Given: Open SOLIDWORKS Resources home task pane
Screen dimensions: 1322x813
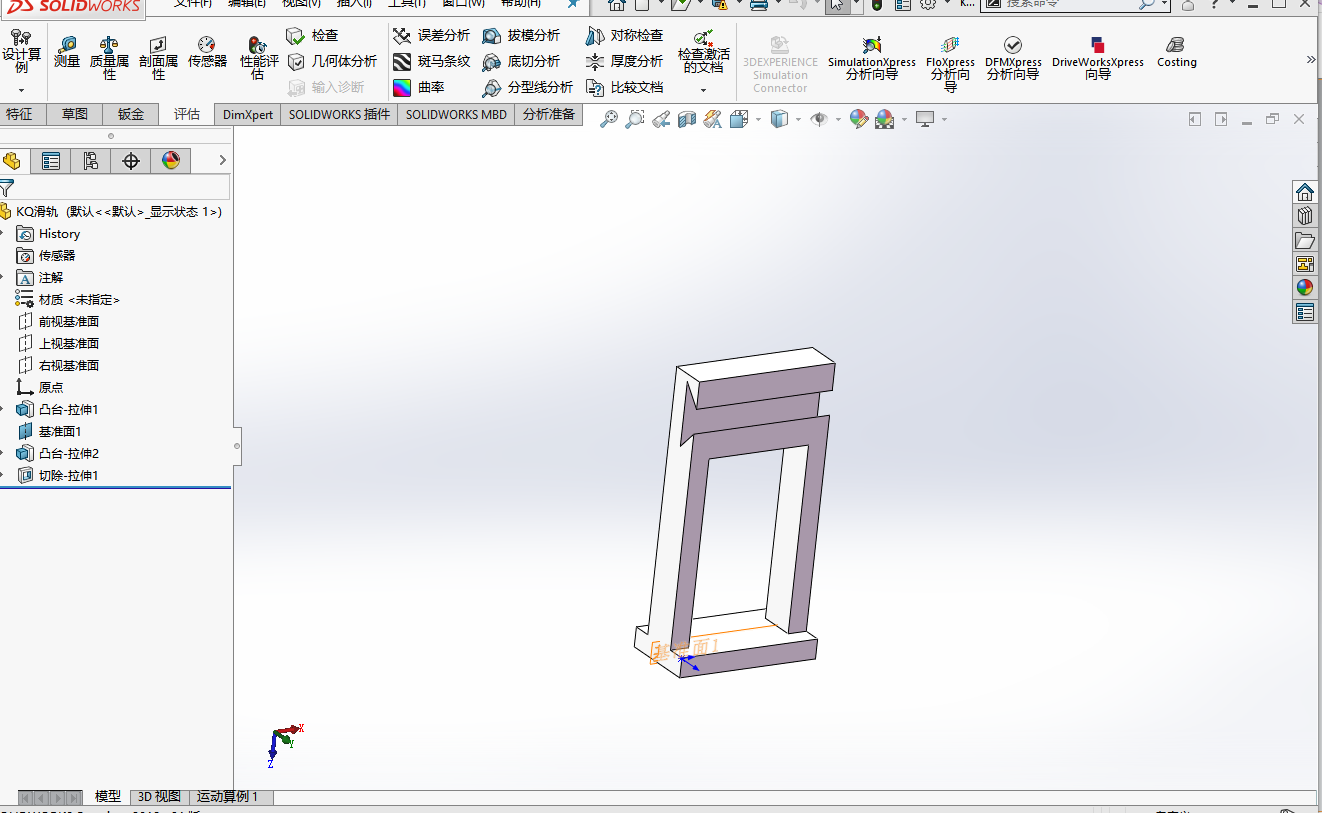Looking at the screenshot, I should 1304,193.
